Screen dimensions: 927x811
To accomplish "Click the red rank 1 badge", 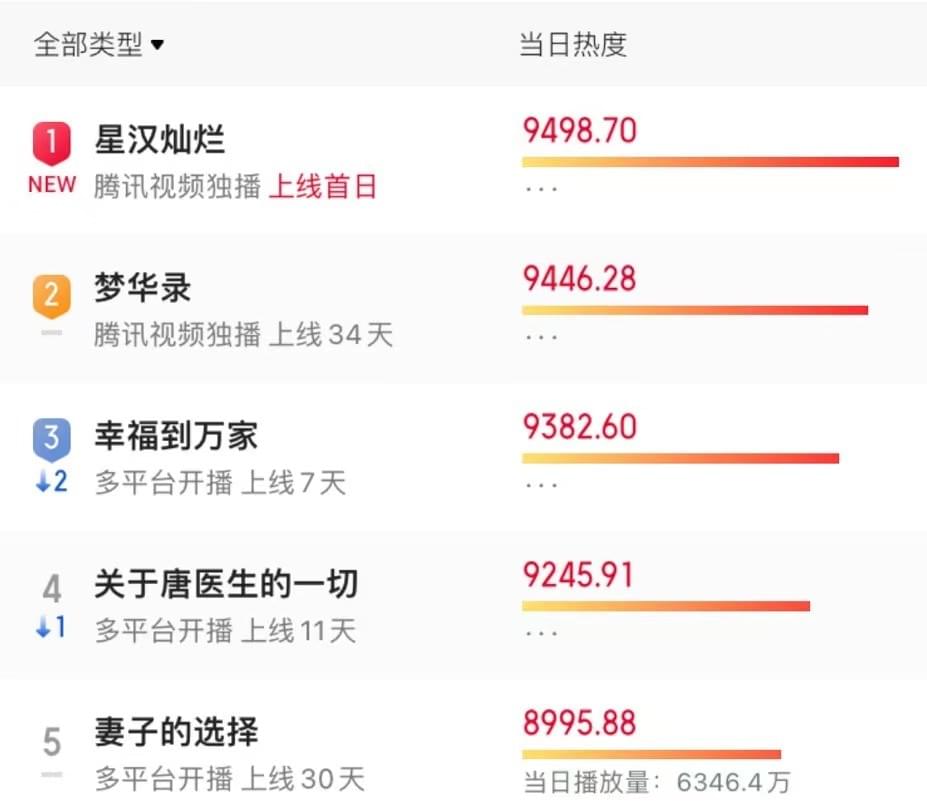I will (x=52, y=143).
